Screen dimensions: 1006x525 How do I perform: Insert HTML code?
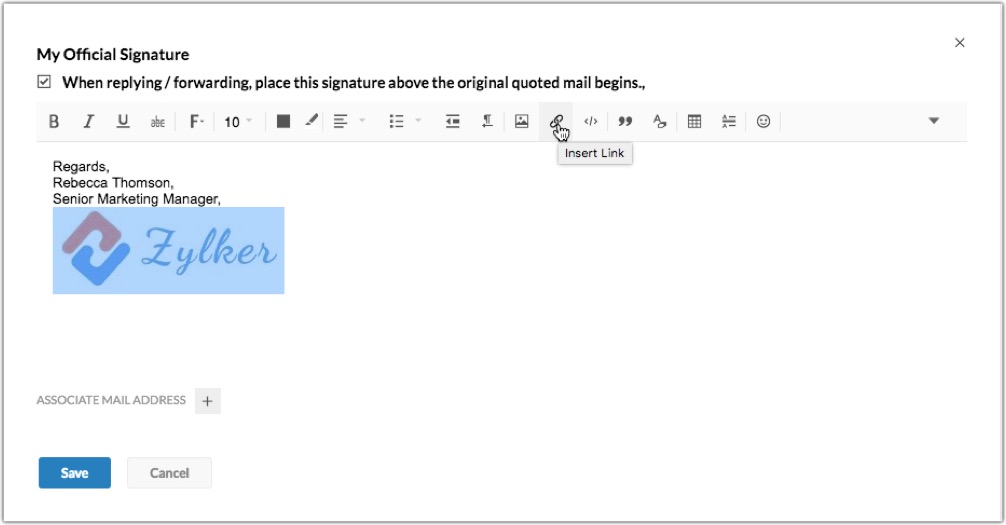click(591, 121)
